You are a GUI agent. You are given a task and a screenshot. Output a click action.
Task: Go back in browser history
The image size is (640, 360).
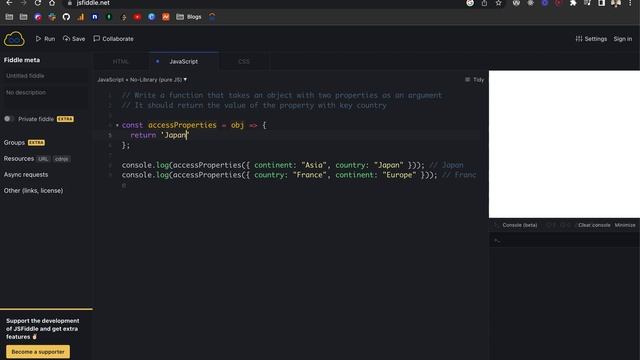pyautogui.click(x=9, y=3)
